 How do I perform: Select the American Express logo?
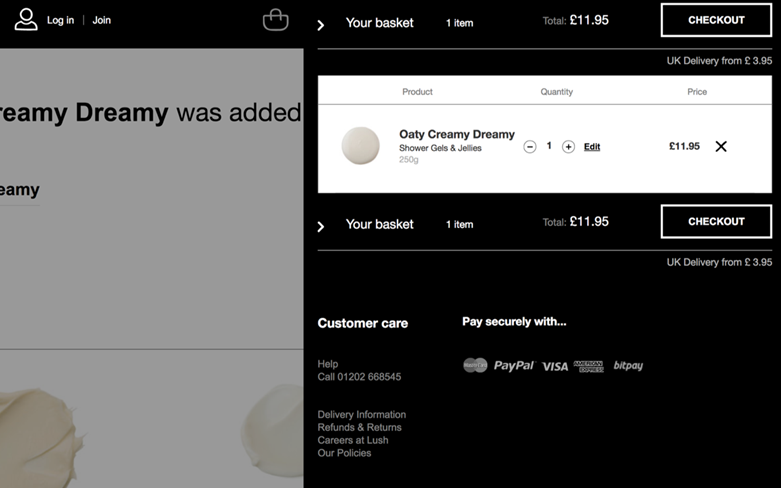coord(588,366)
